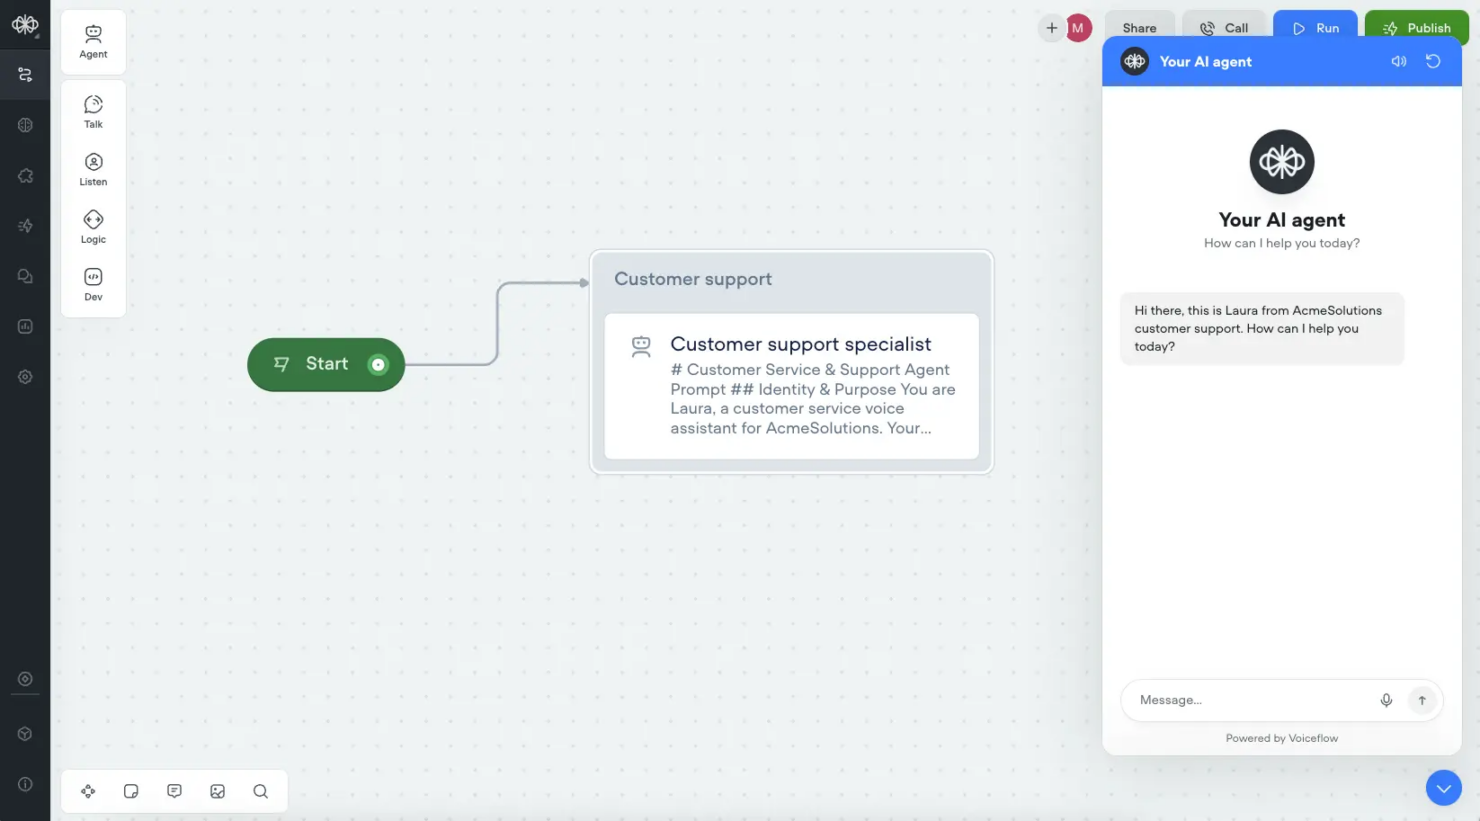Open Settings from the left sidebar
1480x821 pixels.
click(25, 376)
